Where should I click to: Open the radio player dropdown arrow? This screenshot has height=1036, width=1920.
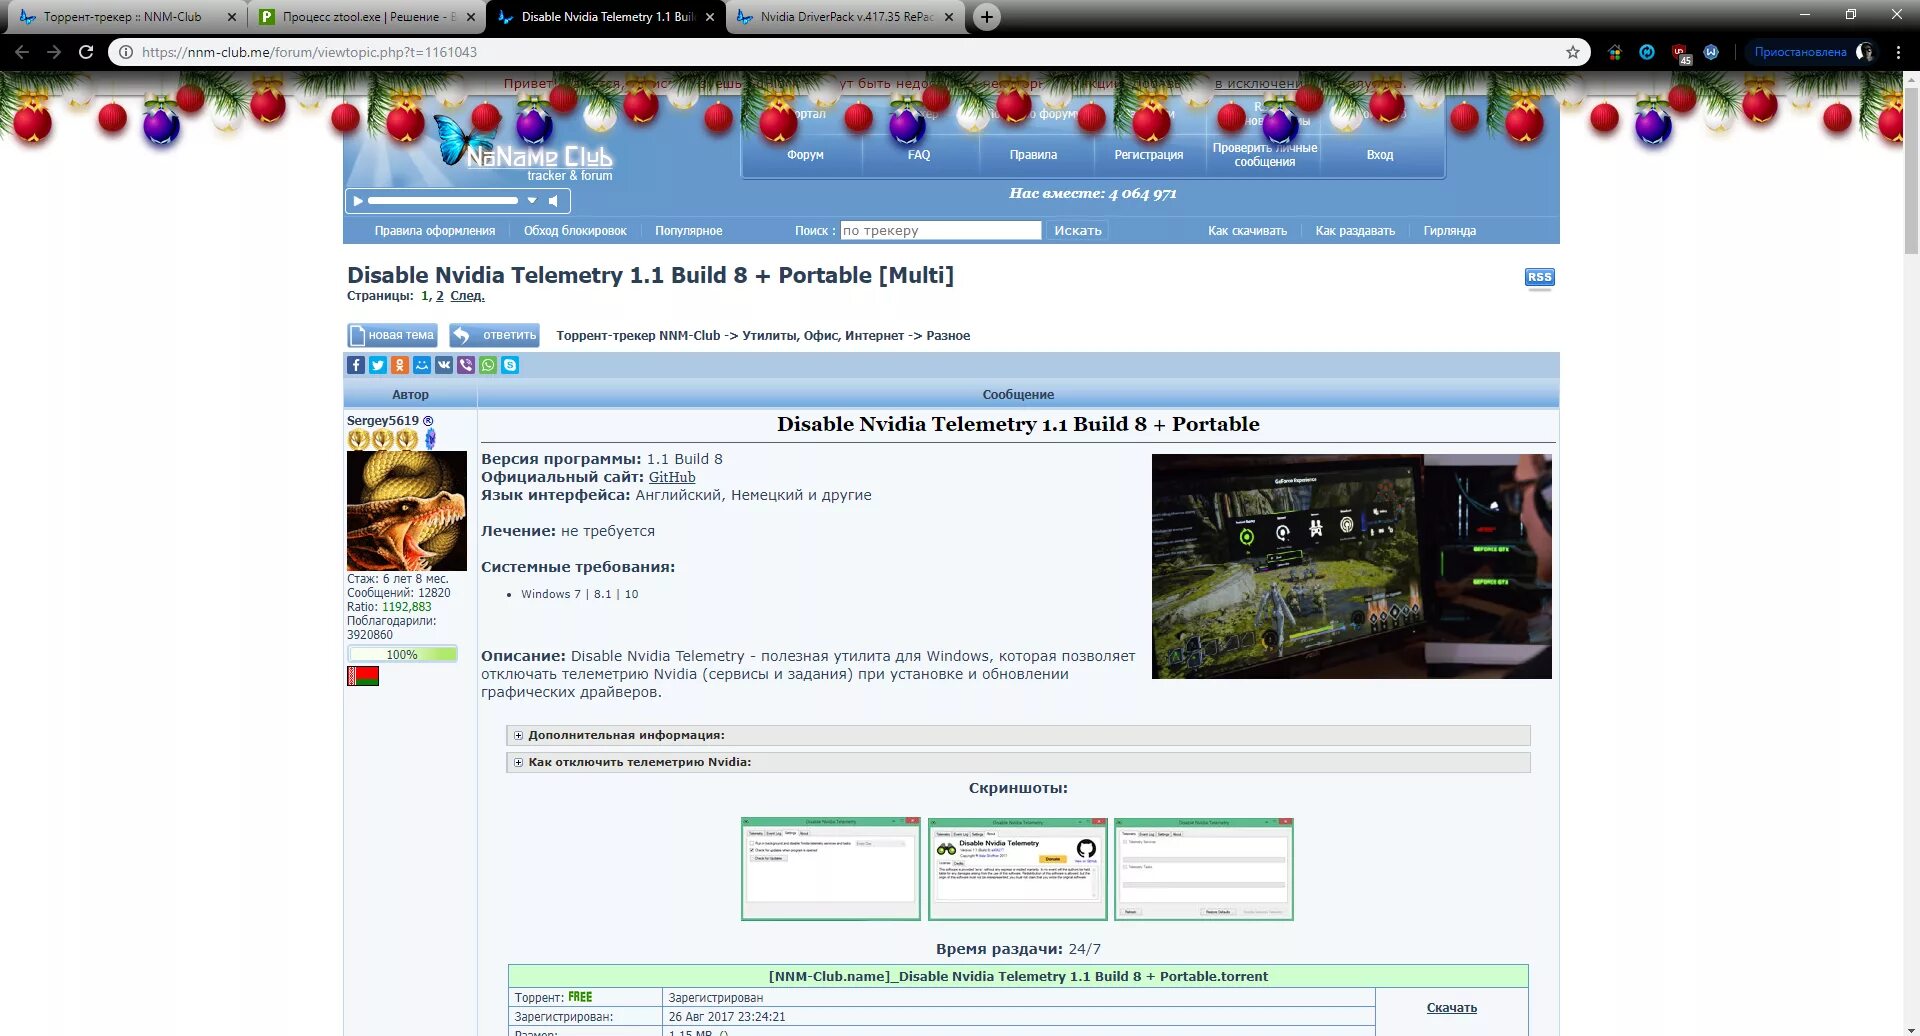[532, 201]
